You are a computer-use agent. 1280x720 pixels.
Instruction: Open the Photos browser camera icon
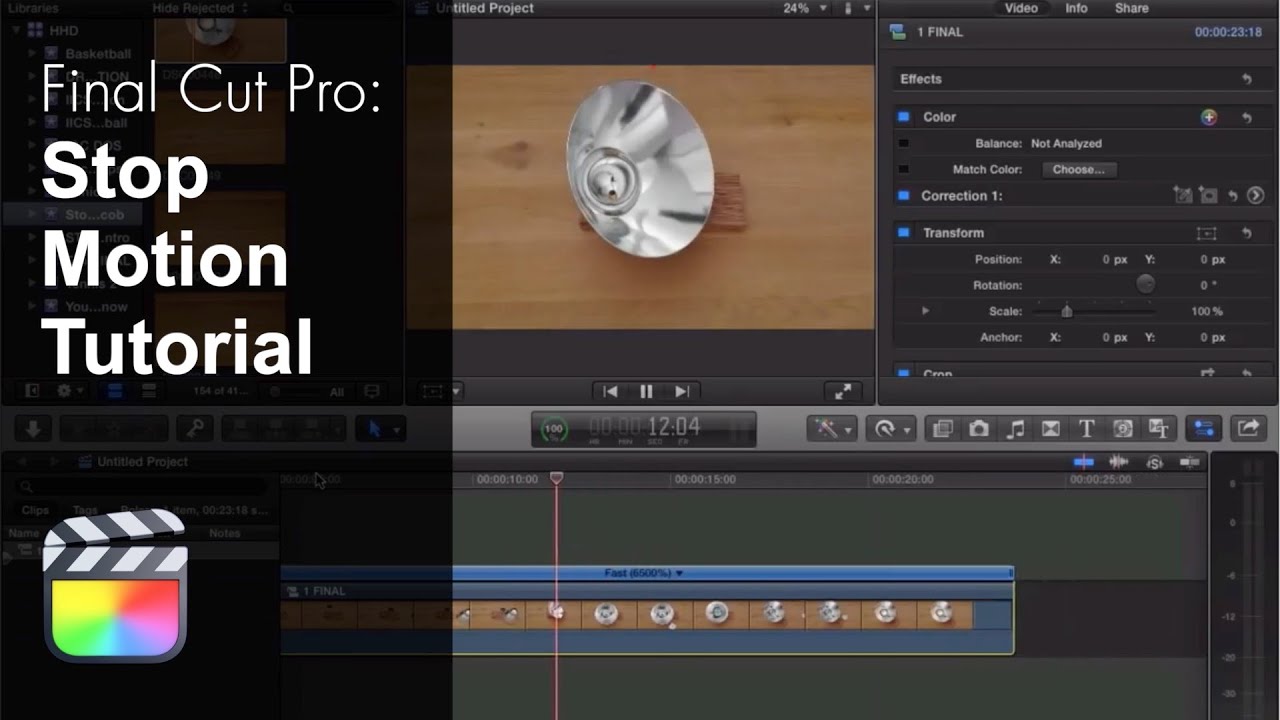coord(979,429)
